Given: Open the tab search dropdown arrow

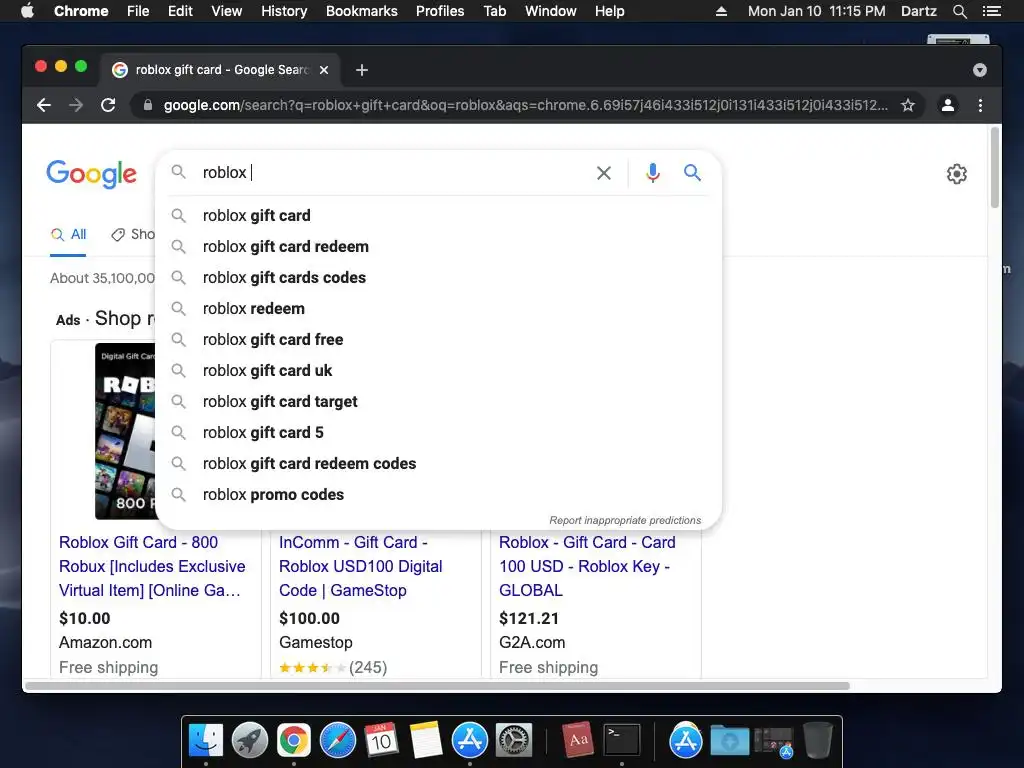Looking at the screenshot, I should (x=980, y=70).
